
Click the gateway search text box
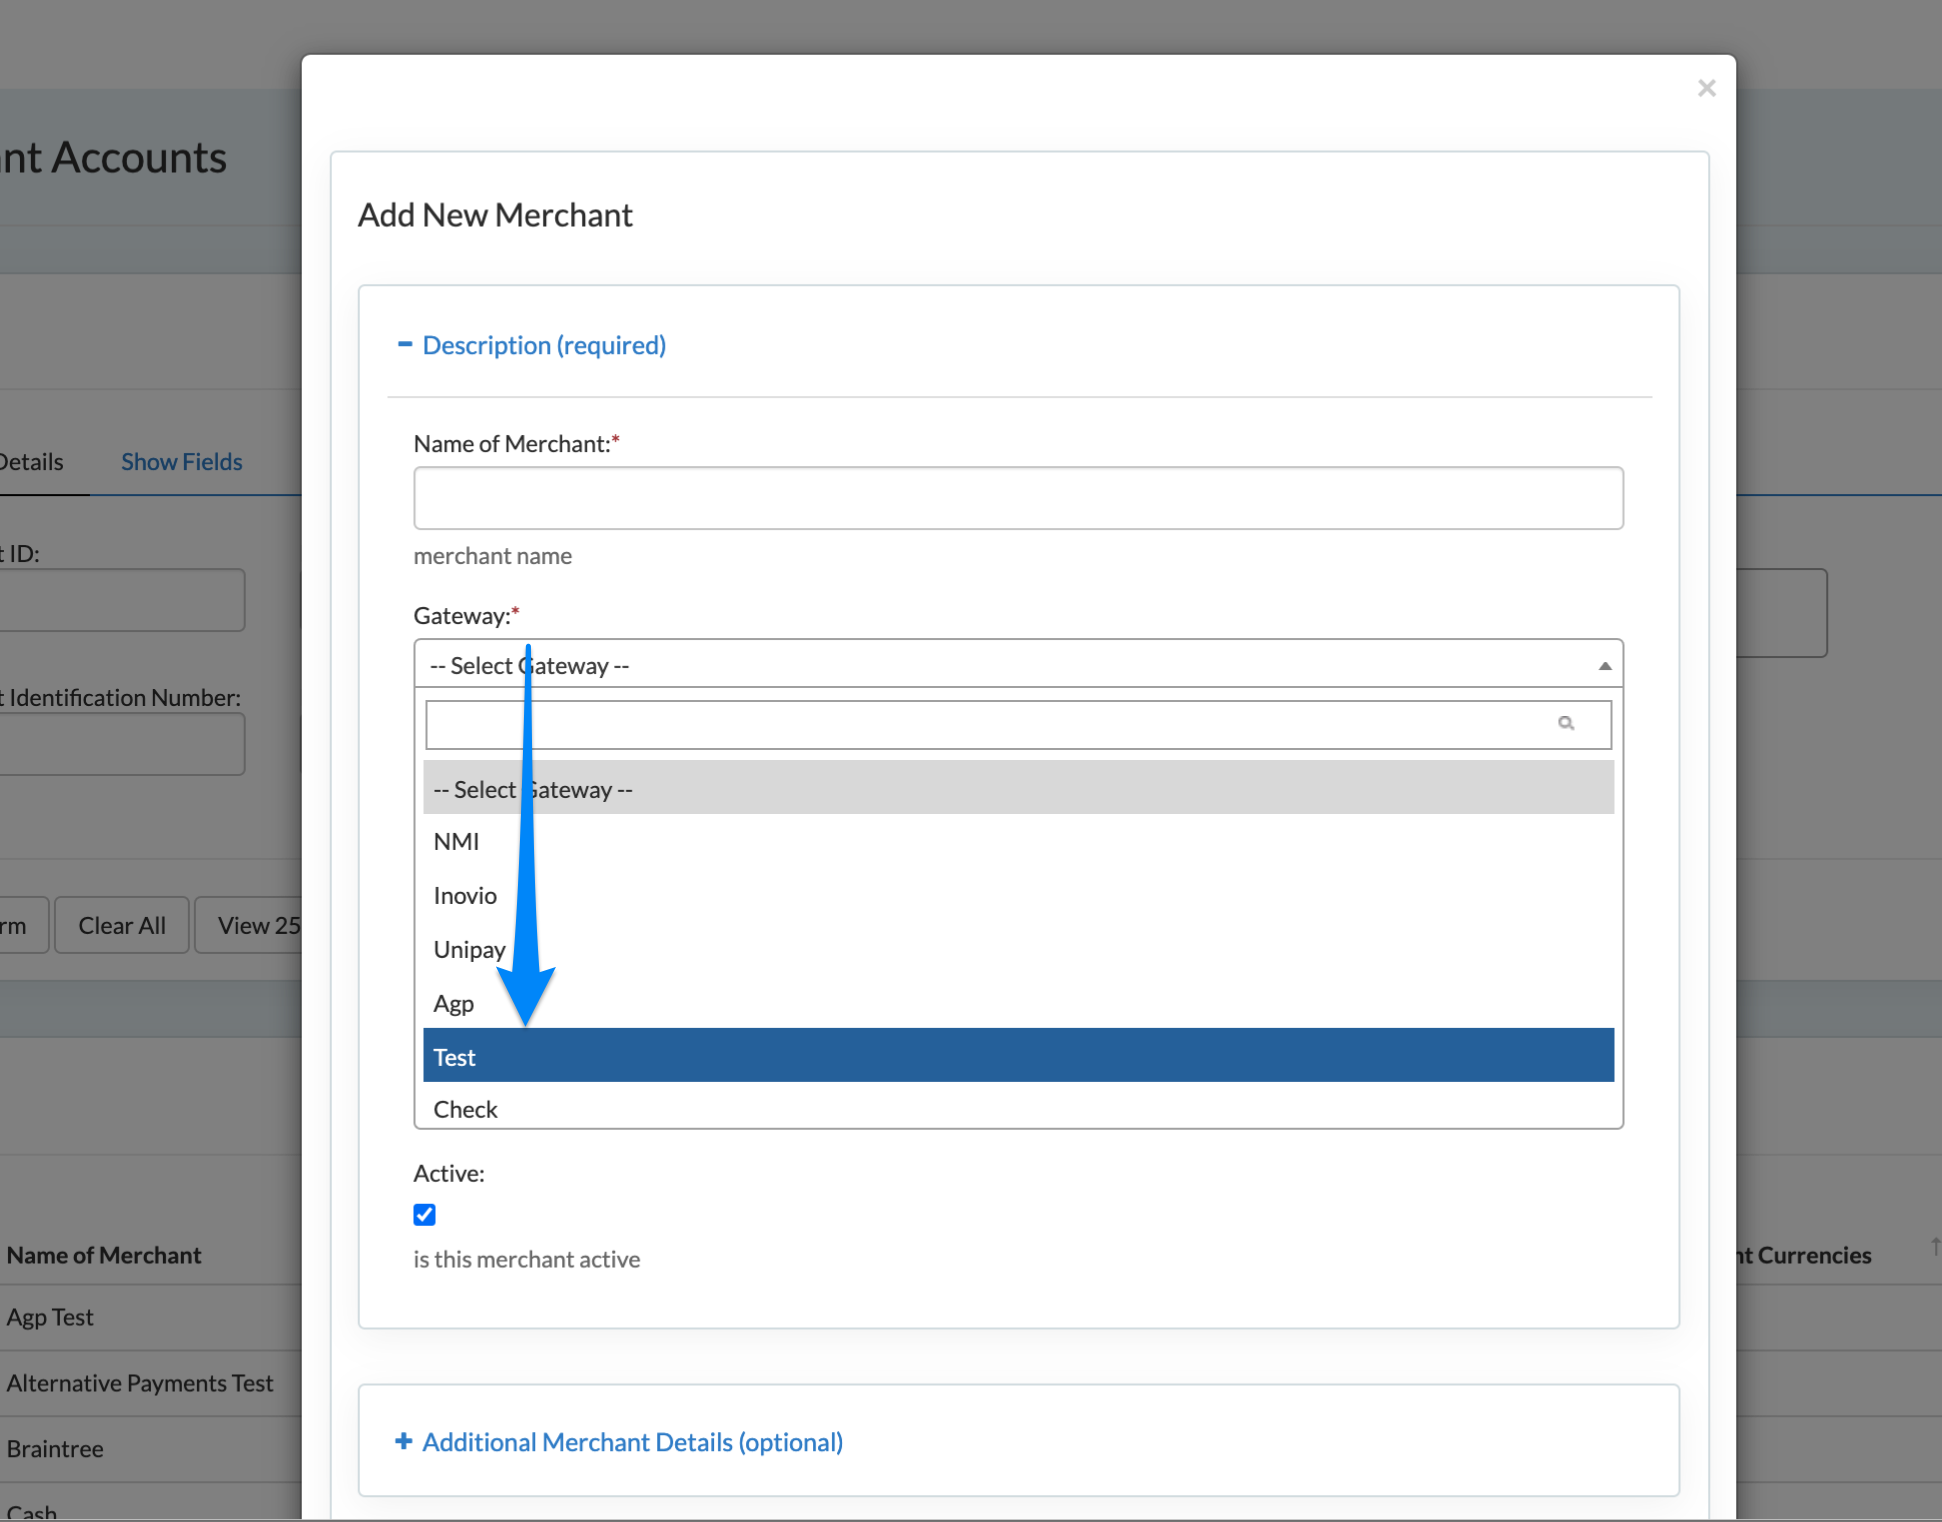point(985,724)
